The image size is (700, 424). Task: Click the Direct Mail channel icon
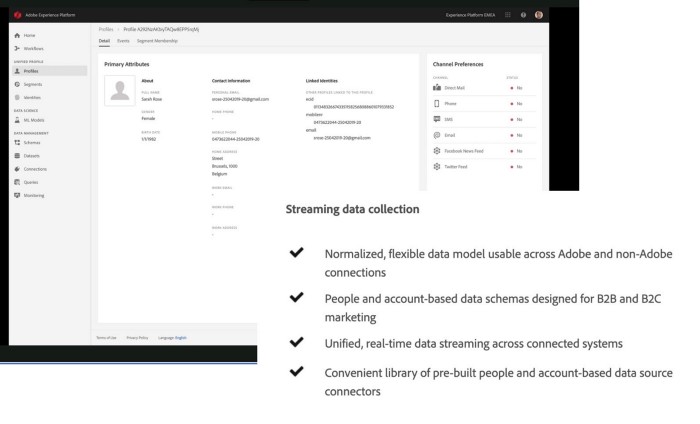[x=437, y=87]
